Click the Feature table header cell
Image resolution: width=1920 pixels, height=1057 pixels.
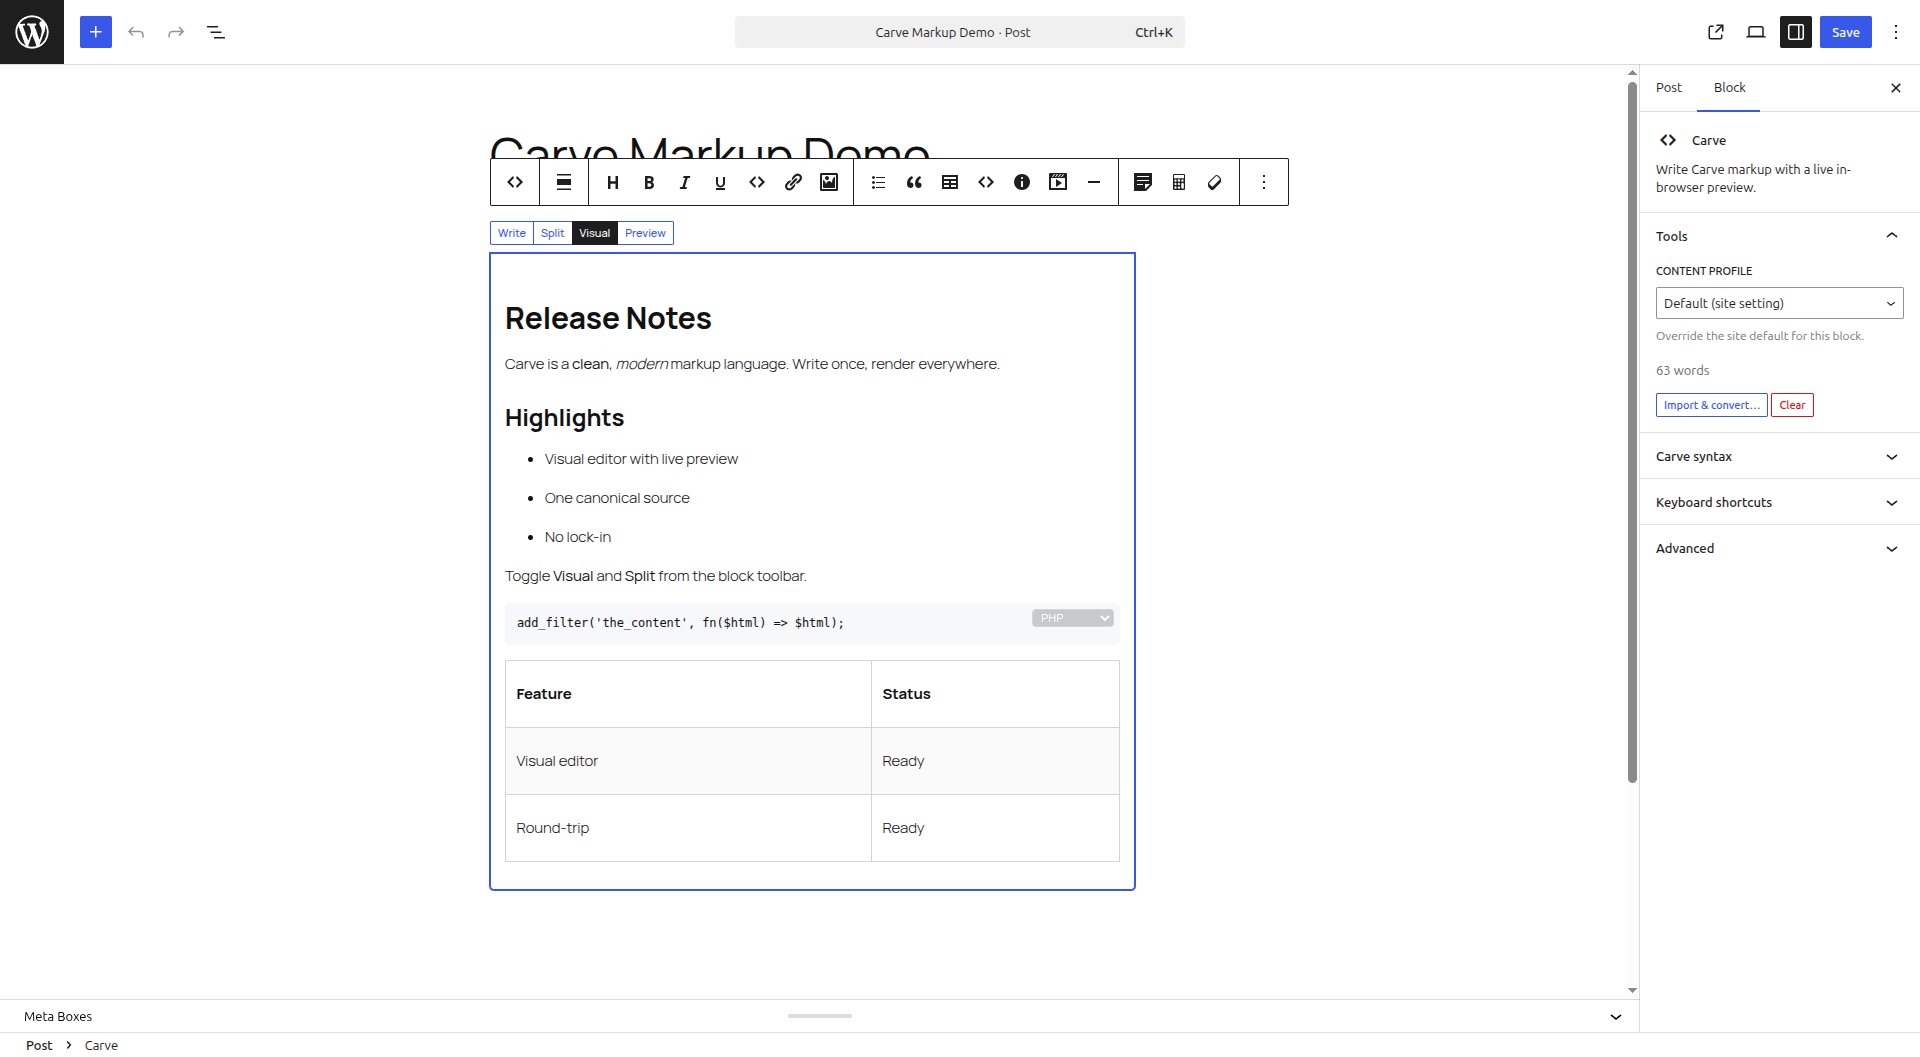688,694
